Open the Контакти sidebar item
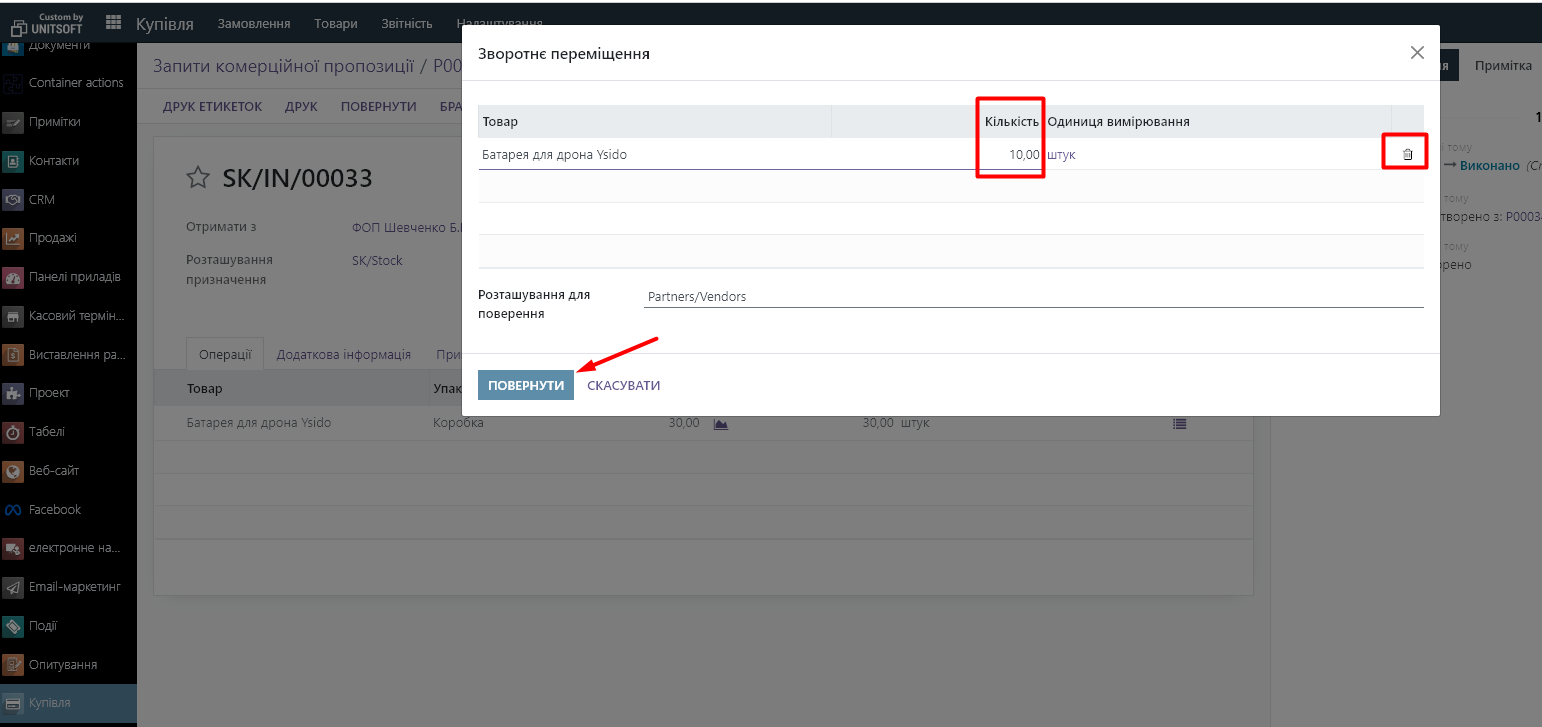Screen dimensions: 1542x727 tap(54, 160)
